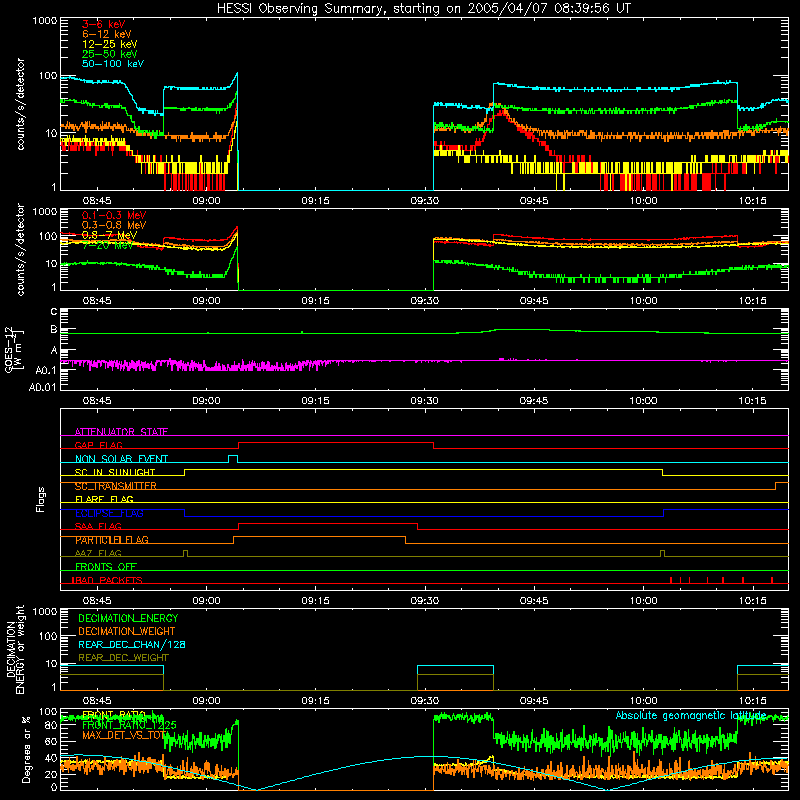
Task: Click the 'counts/s/detector' label of the MeV plot
Action: [x=20, y=249]
